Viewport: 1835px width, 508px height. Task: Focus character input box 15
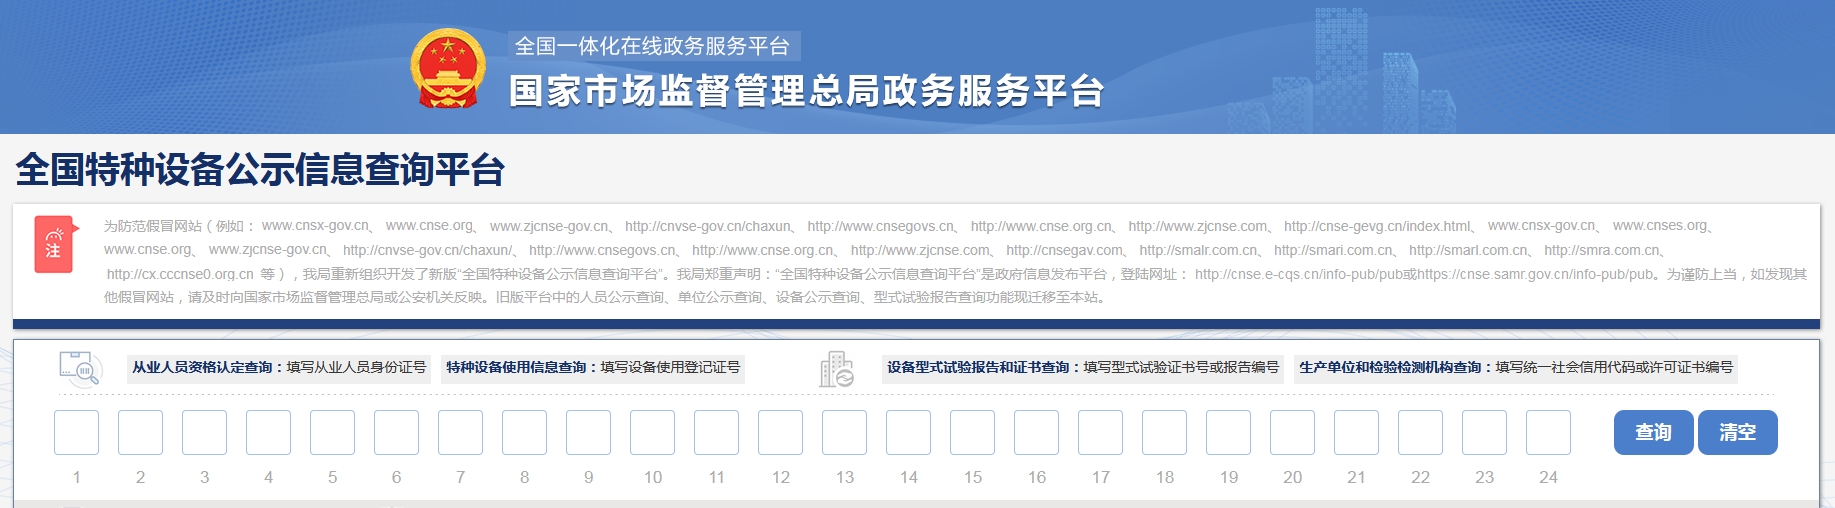click(972, 432)
